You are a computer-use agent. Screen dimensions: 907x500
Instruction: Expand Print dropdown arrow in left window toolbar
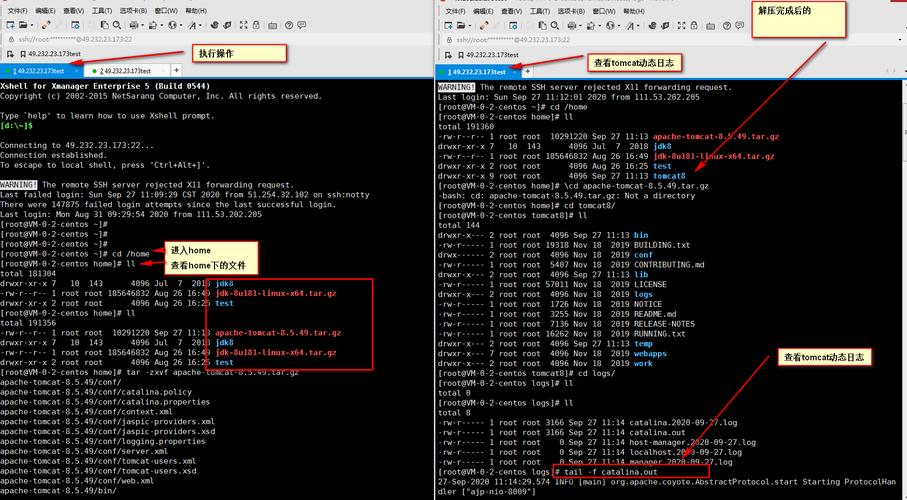click(x=143, y=25)
